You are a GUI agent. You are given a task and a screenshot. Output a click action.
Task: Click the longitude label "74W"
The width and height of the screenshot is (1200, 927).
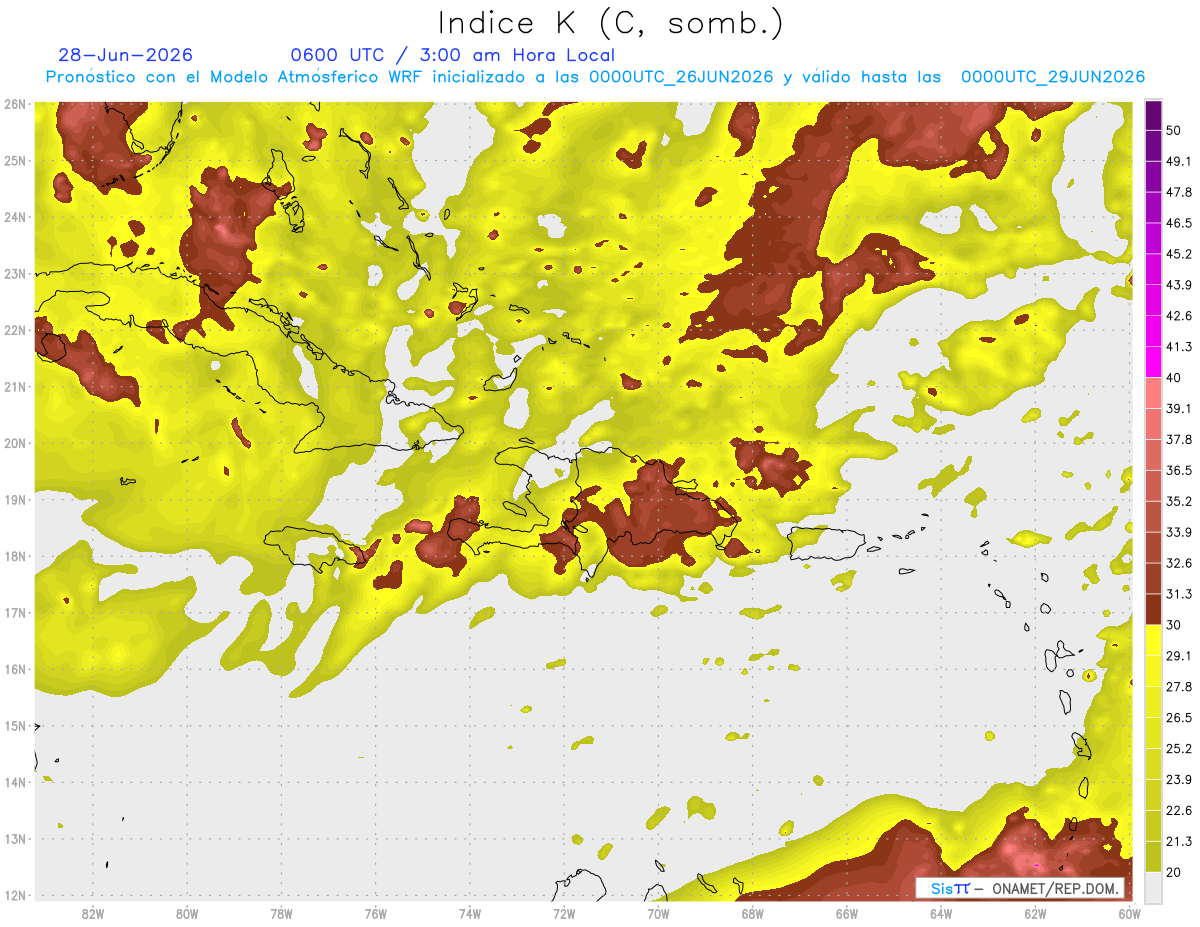point(470,913)
